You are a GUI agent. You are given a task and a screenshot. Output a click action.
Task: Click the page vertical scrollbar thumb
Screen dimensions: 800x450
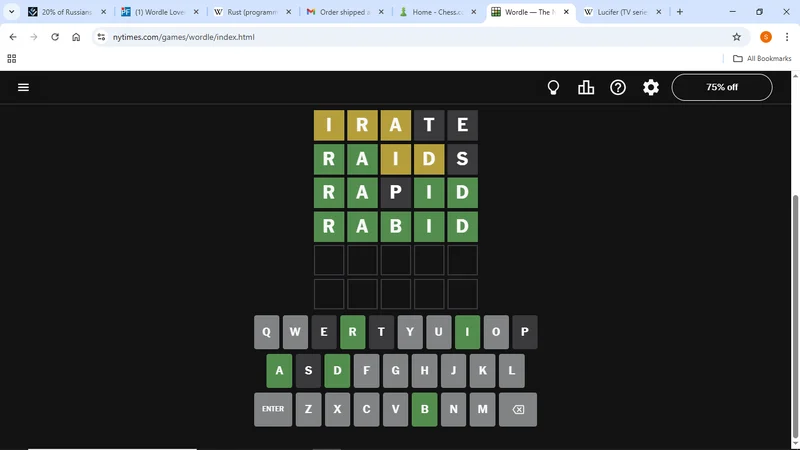[x=795, y=316]
